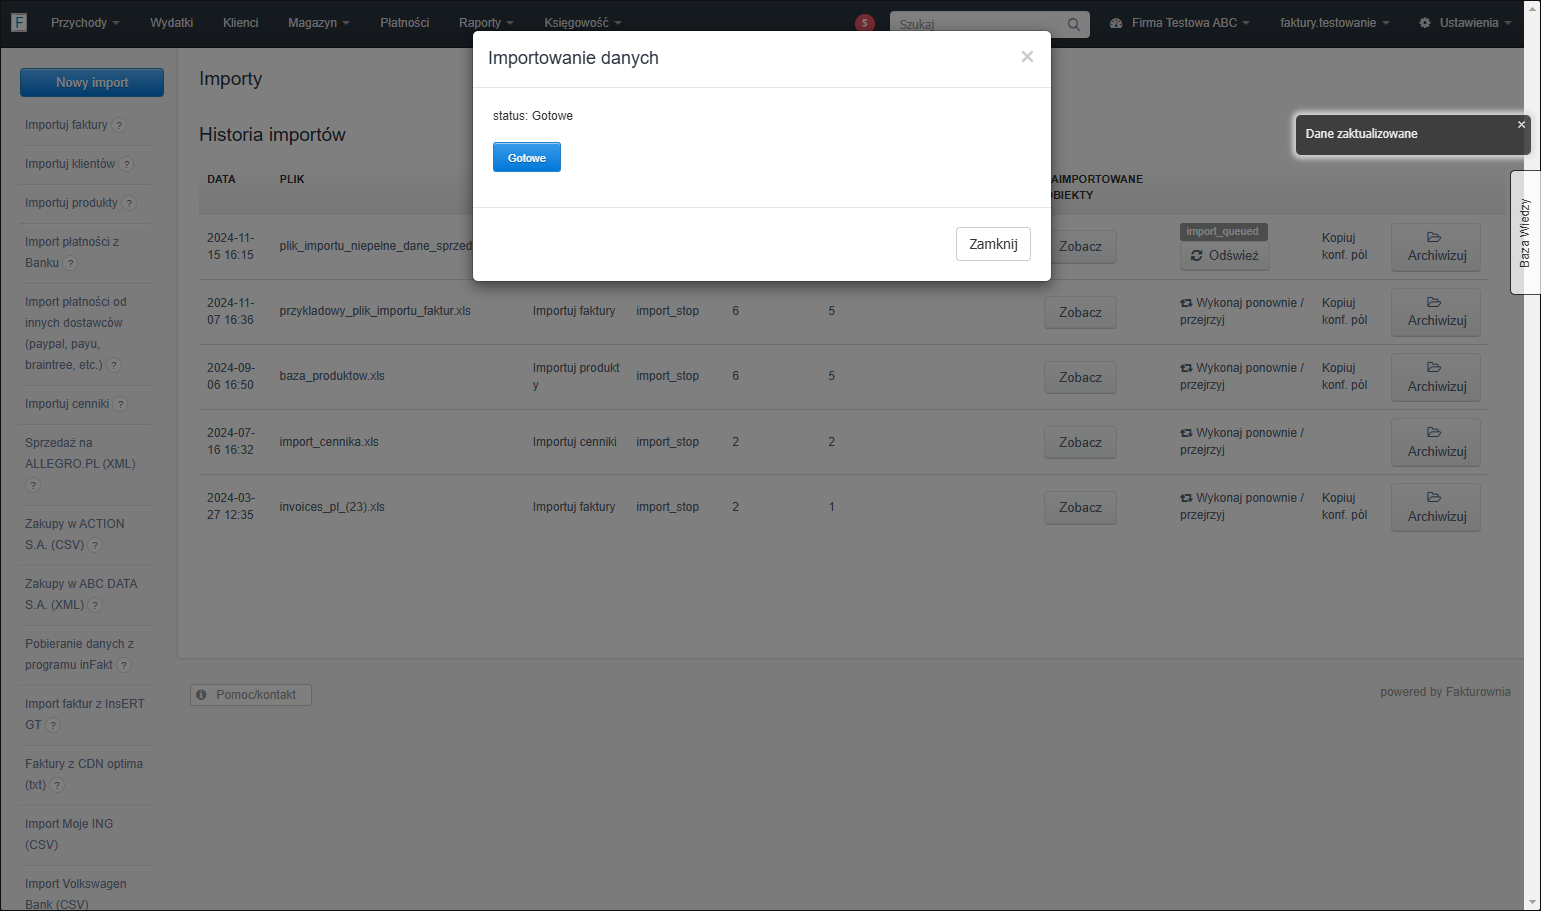Click help icon under Sprzedaż na ALLEGRO.PL
Image resolution: width=1541 pixels, height=911 pixels.
point(33,485)
